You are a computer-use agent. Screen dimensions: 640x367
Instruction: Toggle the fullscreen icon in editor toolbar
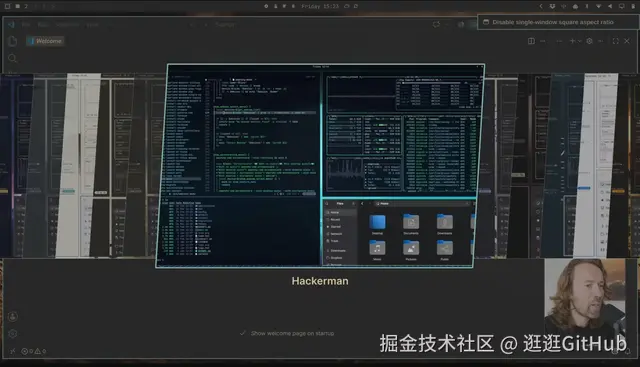[616, 41]
